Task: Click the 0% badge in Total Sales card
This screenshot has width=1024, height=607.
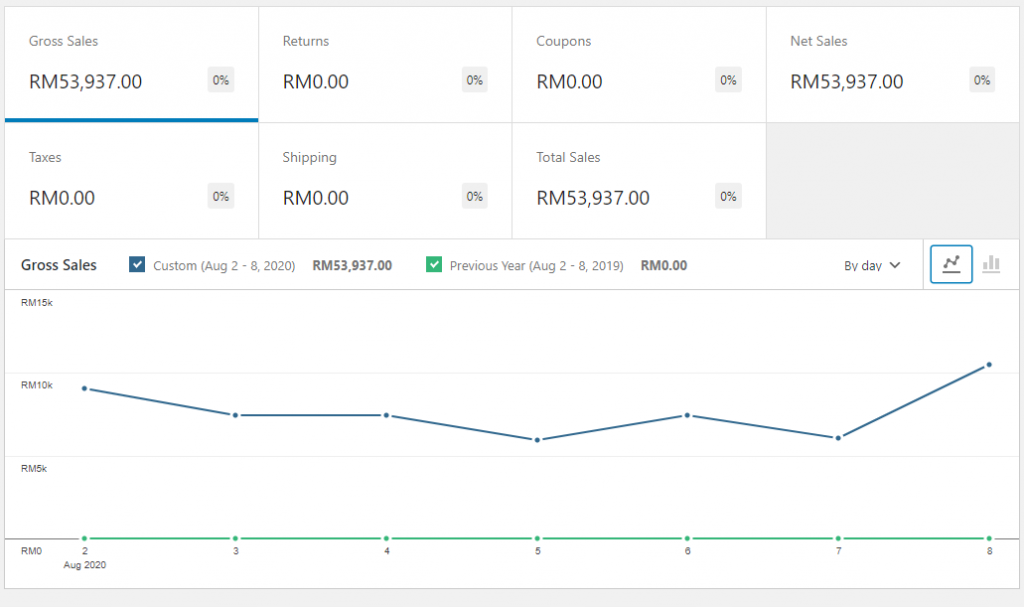Action: 728,197
